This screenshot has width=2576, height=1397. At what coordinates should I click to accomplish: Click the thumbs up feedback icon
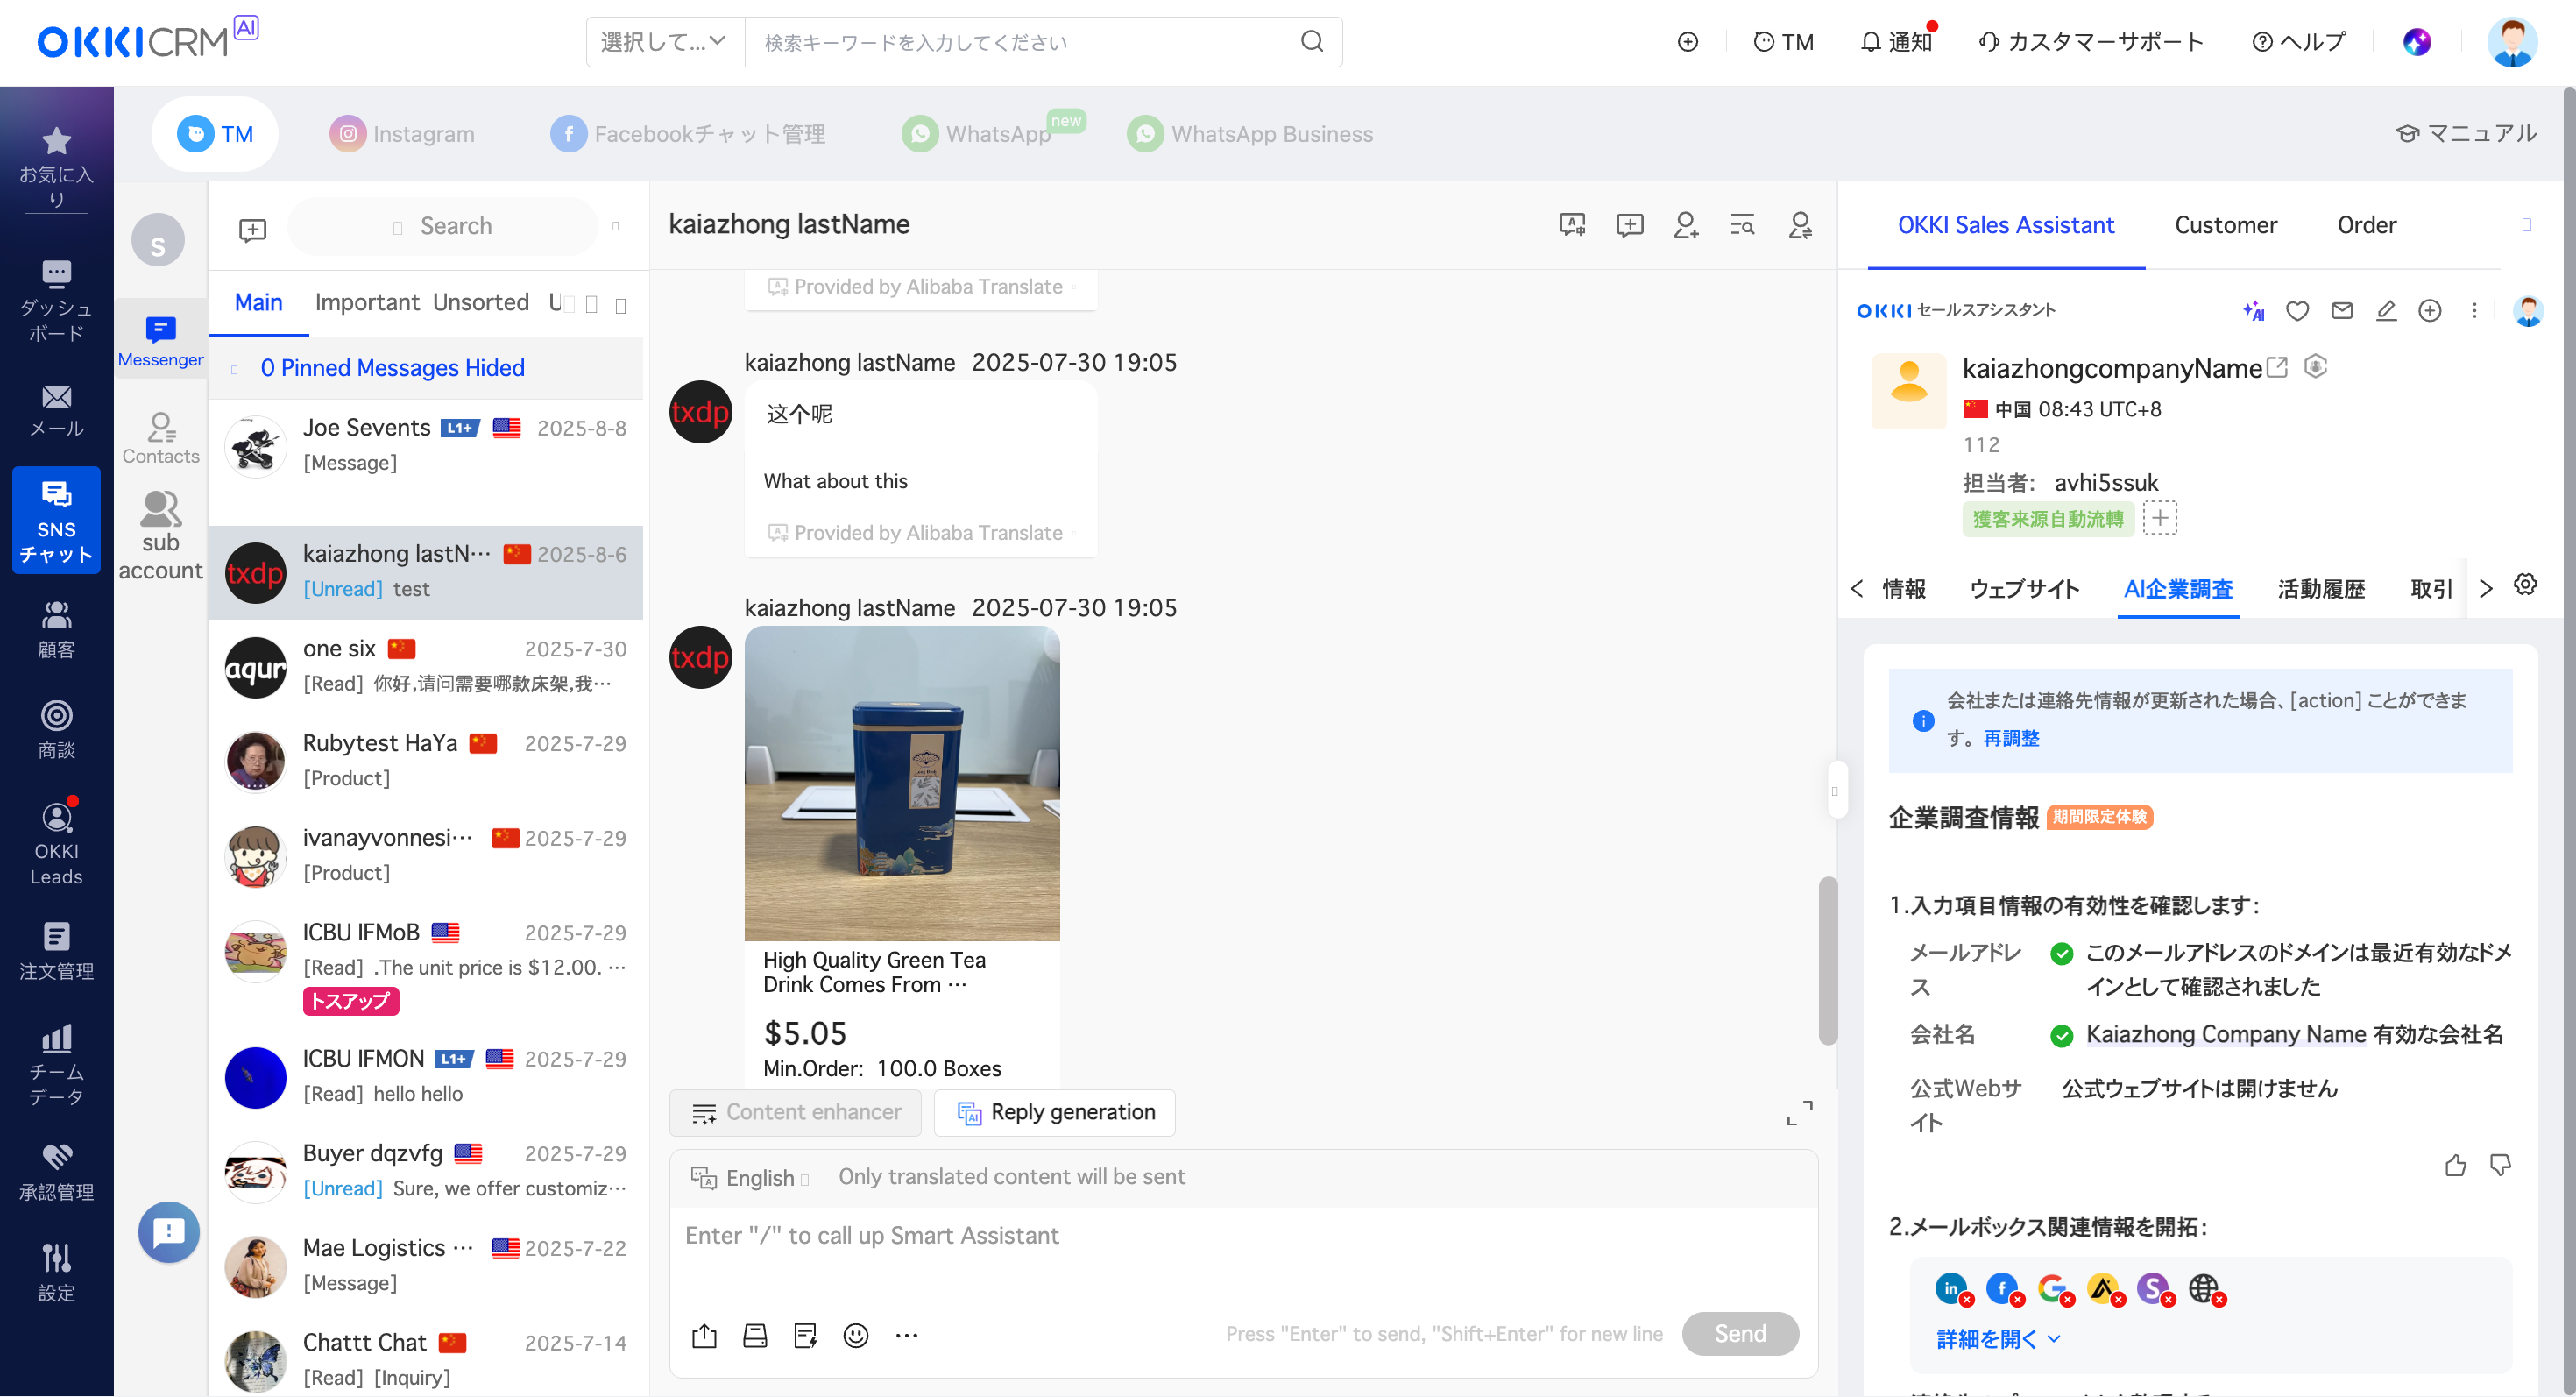[x=2455, y=1165]
